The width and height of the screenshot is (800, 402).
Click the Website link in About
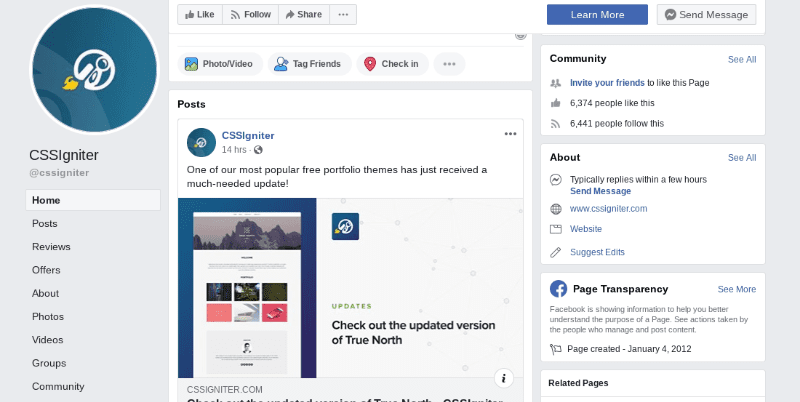(x=586, y=229)
